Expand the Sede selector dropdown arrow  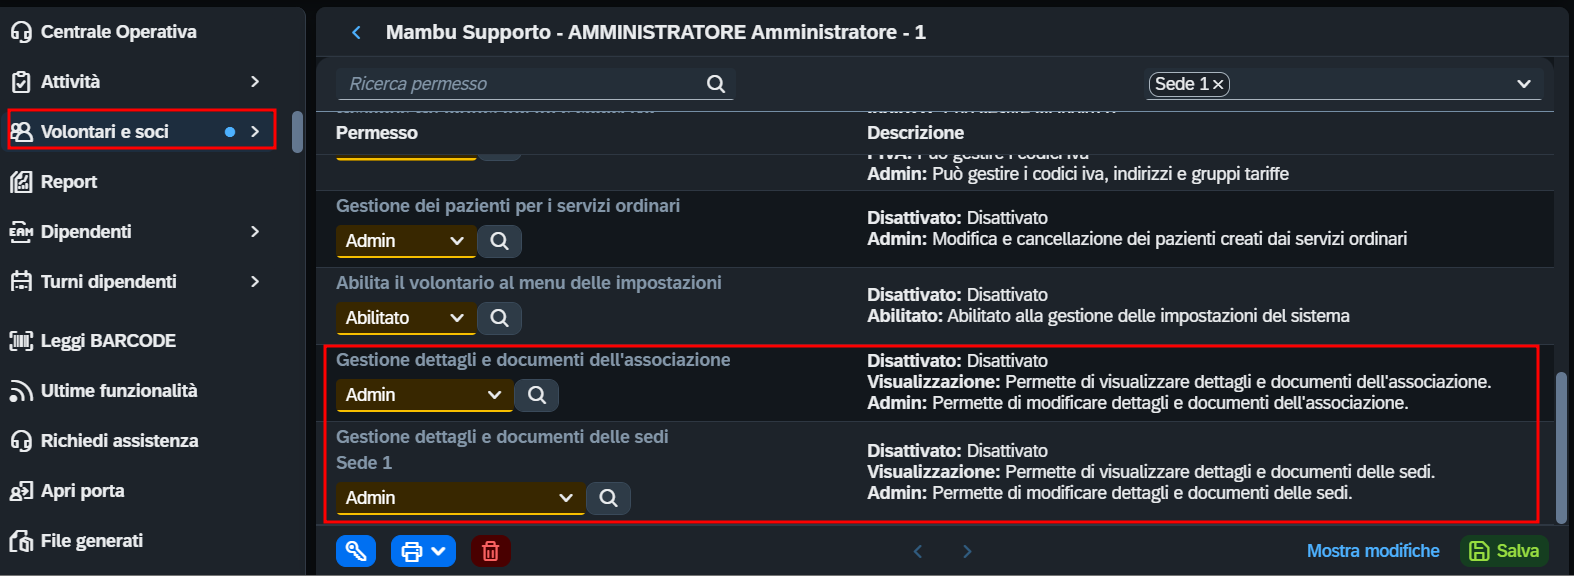click(1524, 84)
